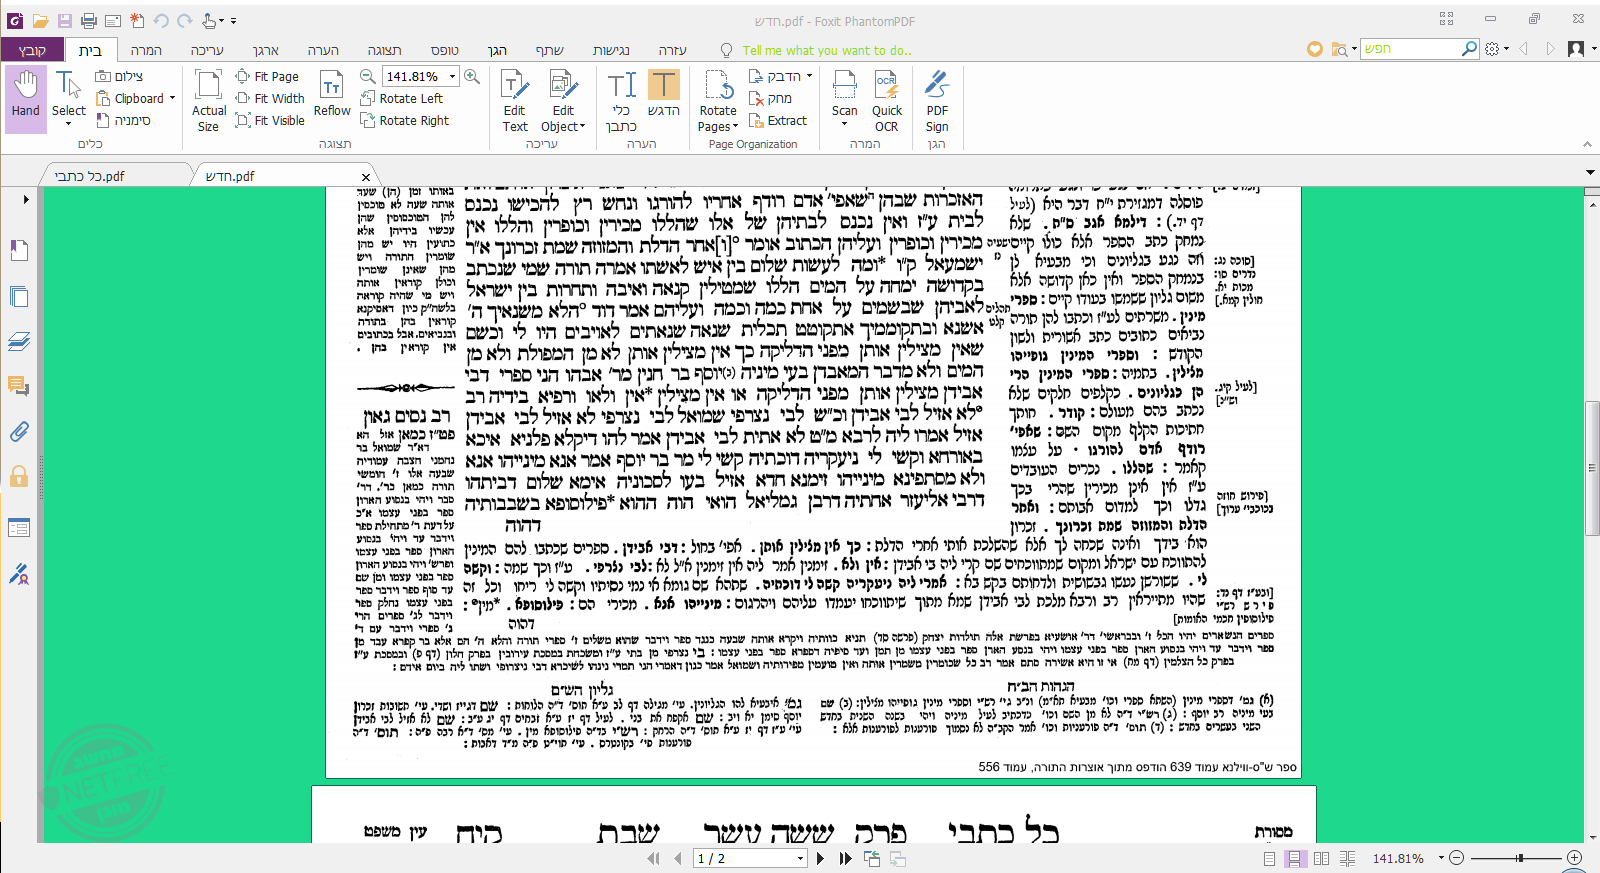Click מחק delete pages

770,98
